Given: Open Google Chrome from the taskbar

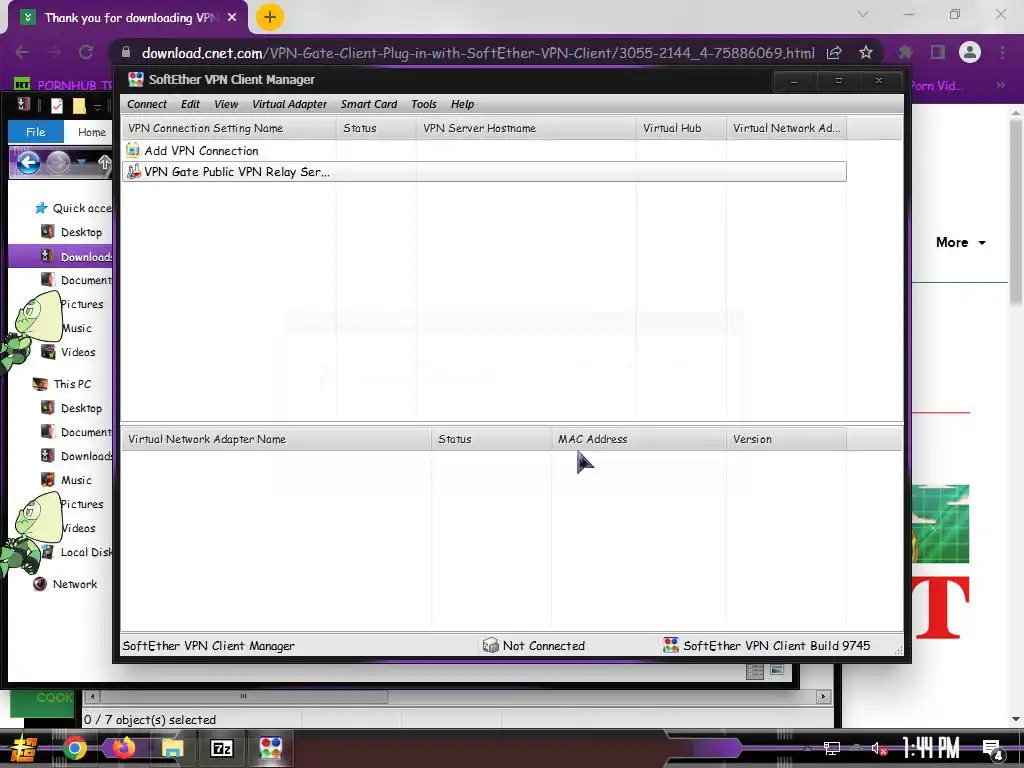Looking at the screenshot, I should (74, 748).
